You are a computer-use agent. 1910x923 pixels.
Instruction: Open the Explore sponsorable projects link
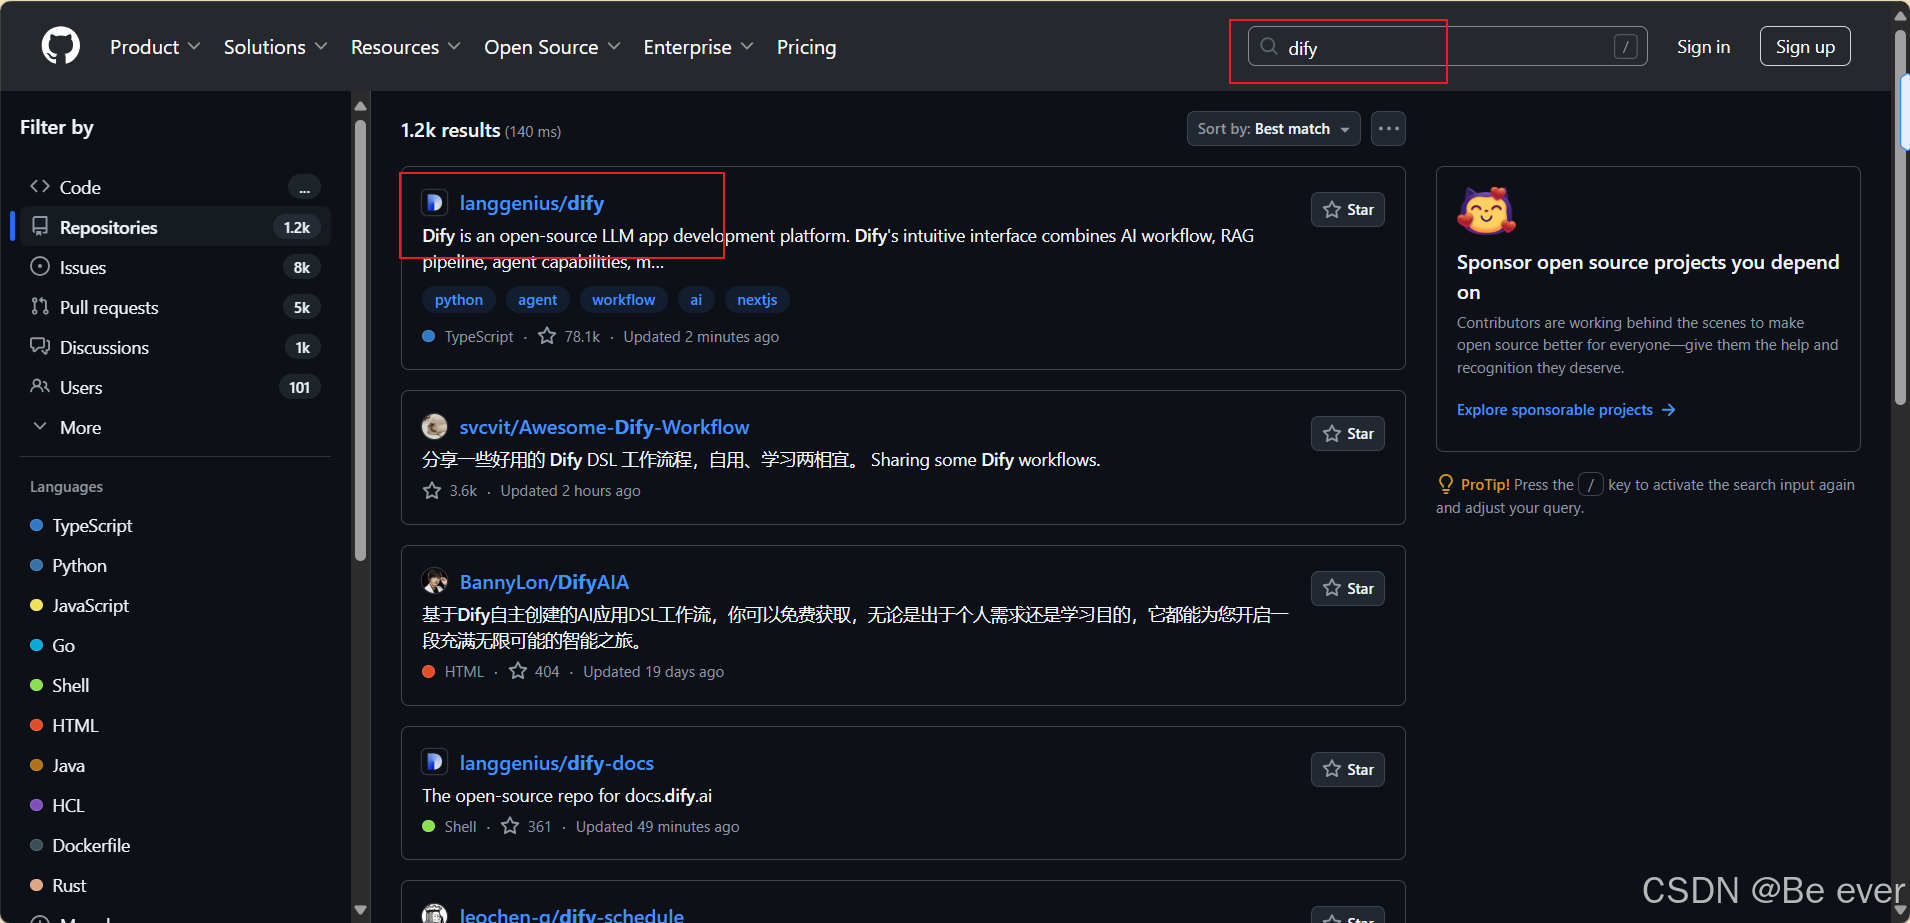click(x=1555, y=409)
